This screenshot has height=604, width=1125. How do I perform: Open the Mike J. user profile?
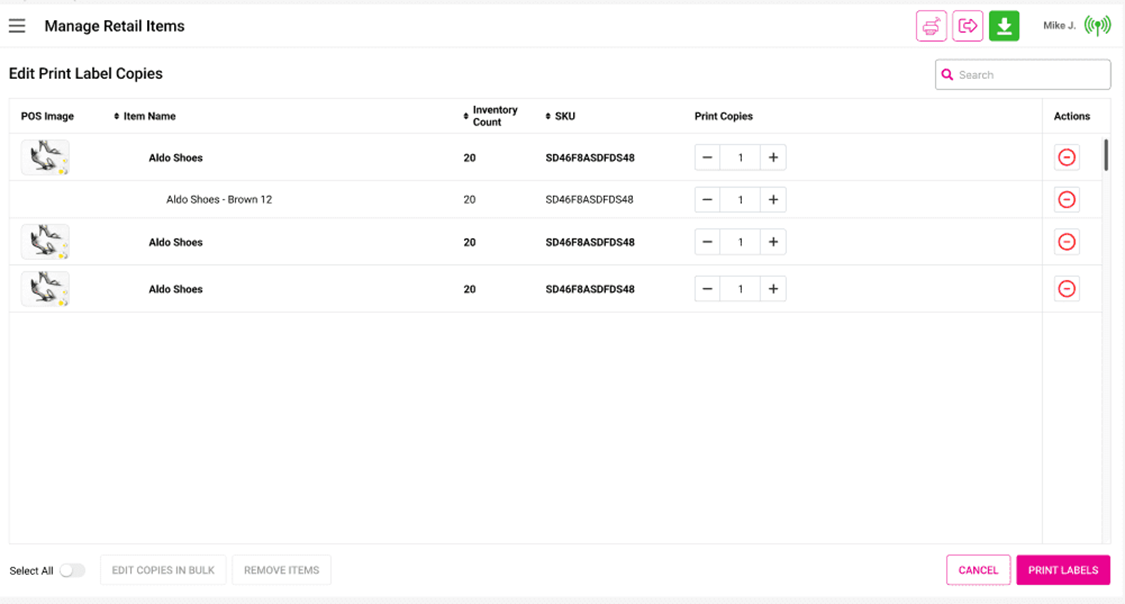pos(1059,26)
